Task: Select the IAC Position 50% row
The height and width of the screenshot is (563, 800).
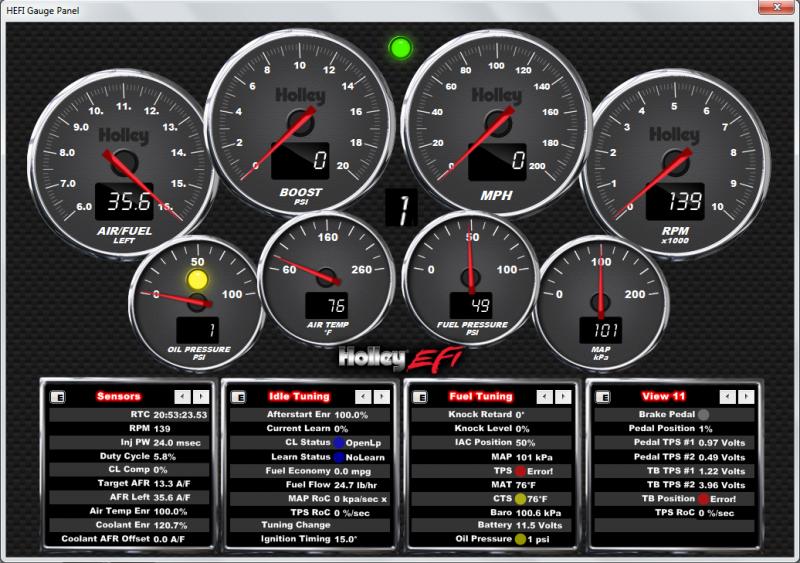Action: (492, 443)
